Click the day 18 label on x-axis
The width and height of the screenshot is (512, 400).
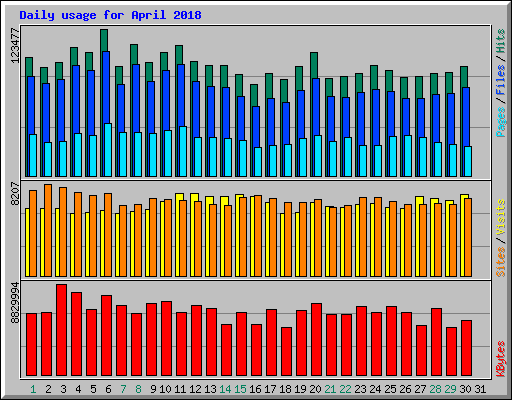pos(285,389)
